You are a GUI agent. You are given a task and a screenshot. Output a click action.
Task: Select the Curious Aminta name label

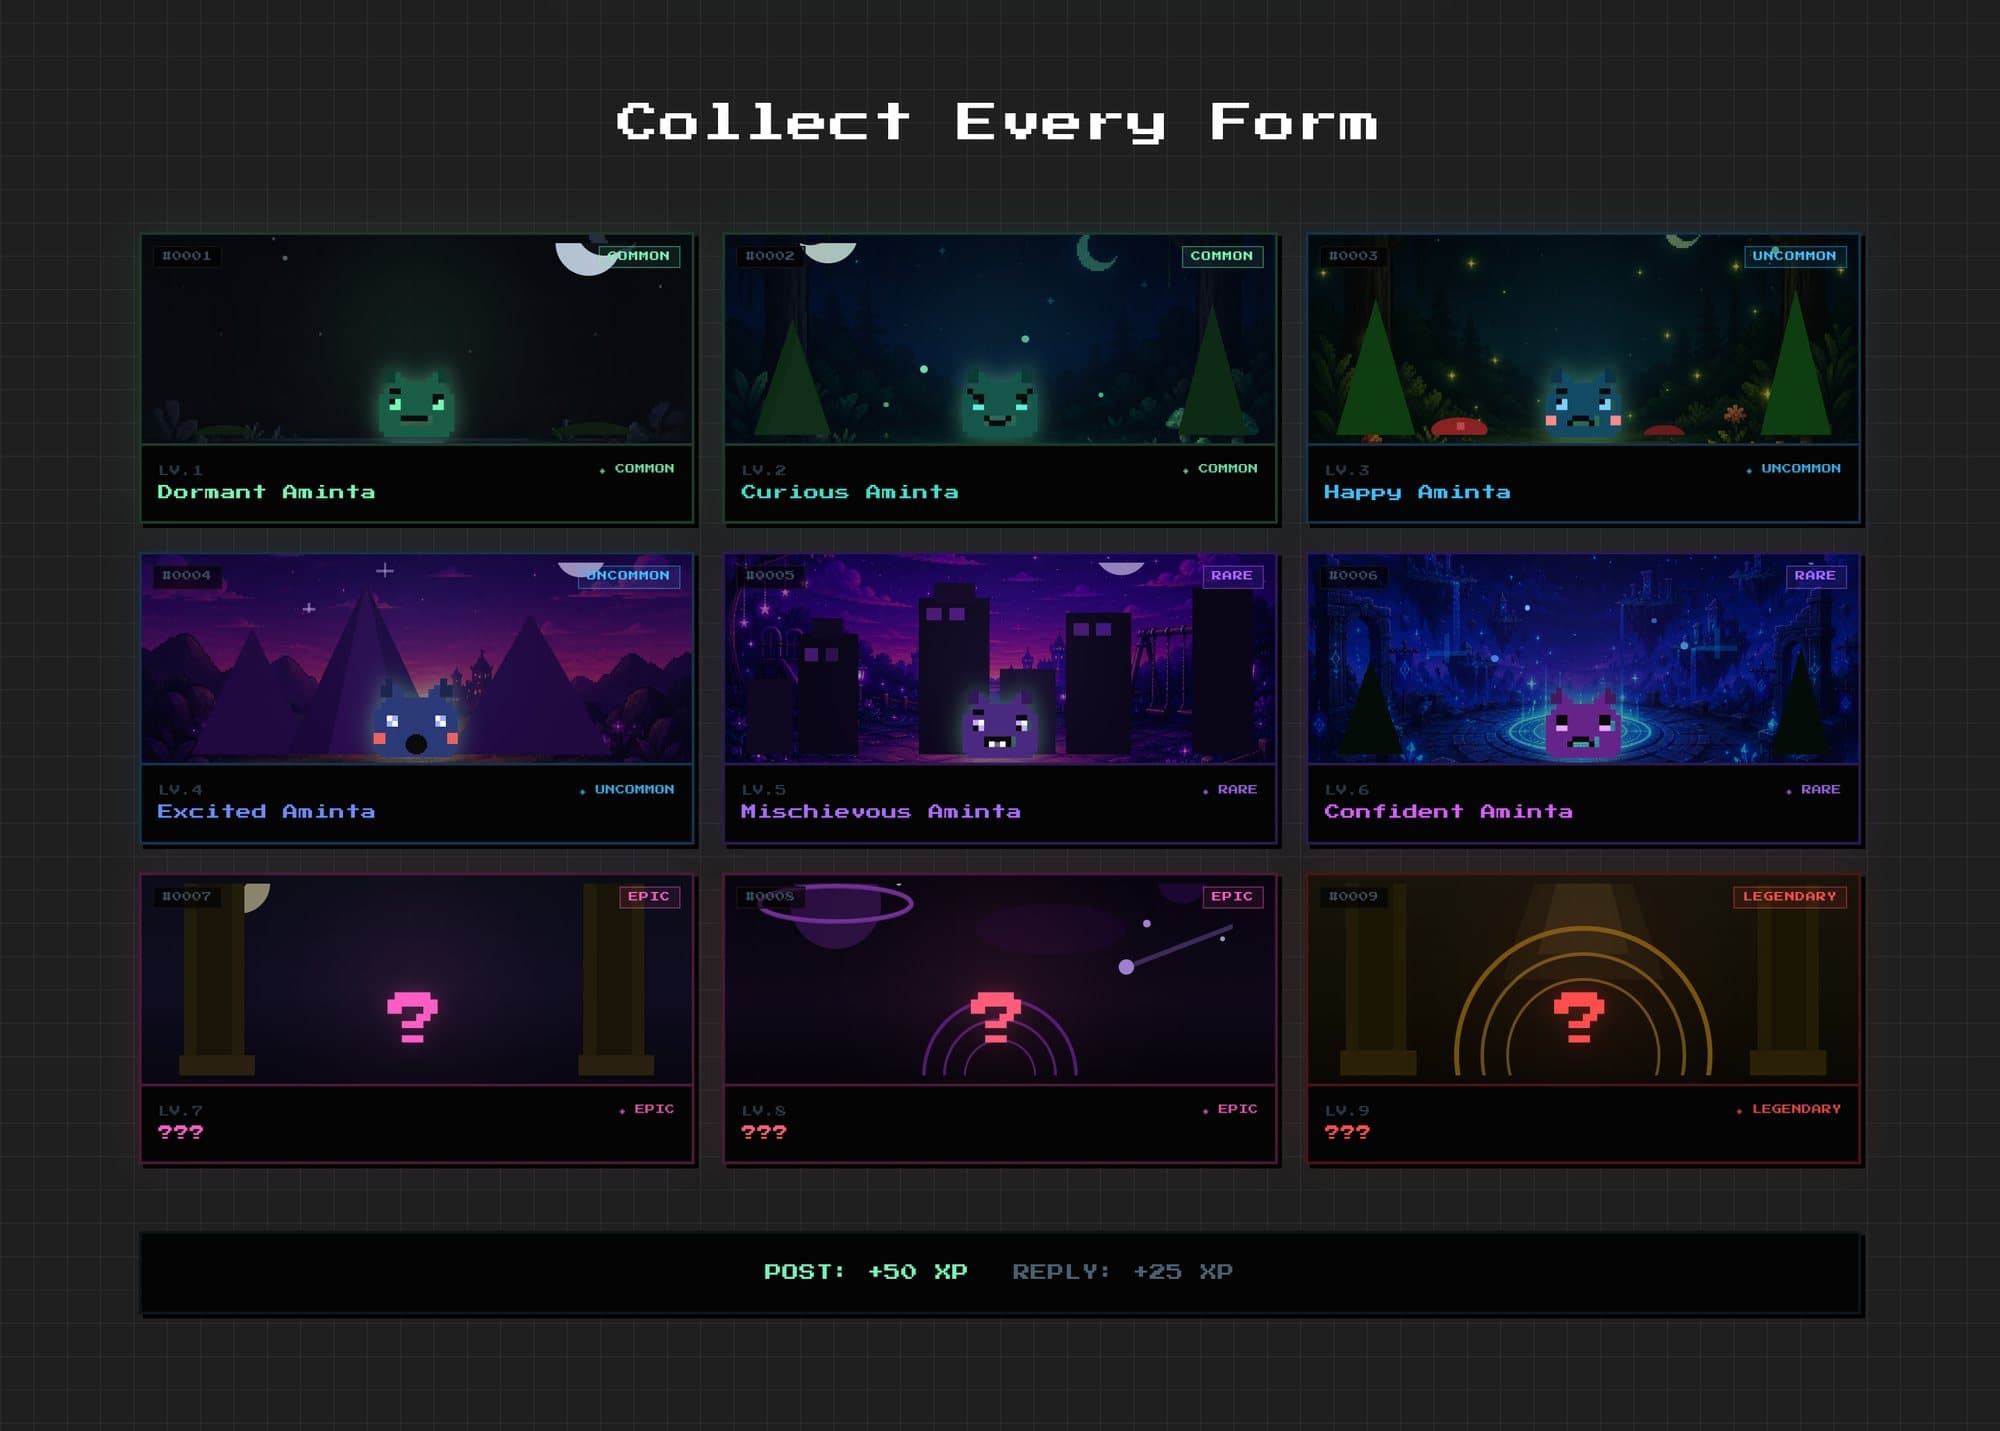tap(849, 492)
